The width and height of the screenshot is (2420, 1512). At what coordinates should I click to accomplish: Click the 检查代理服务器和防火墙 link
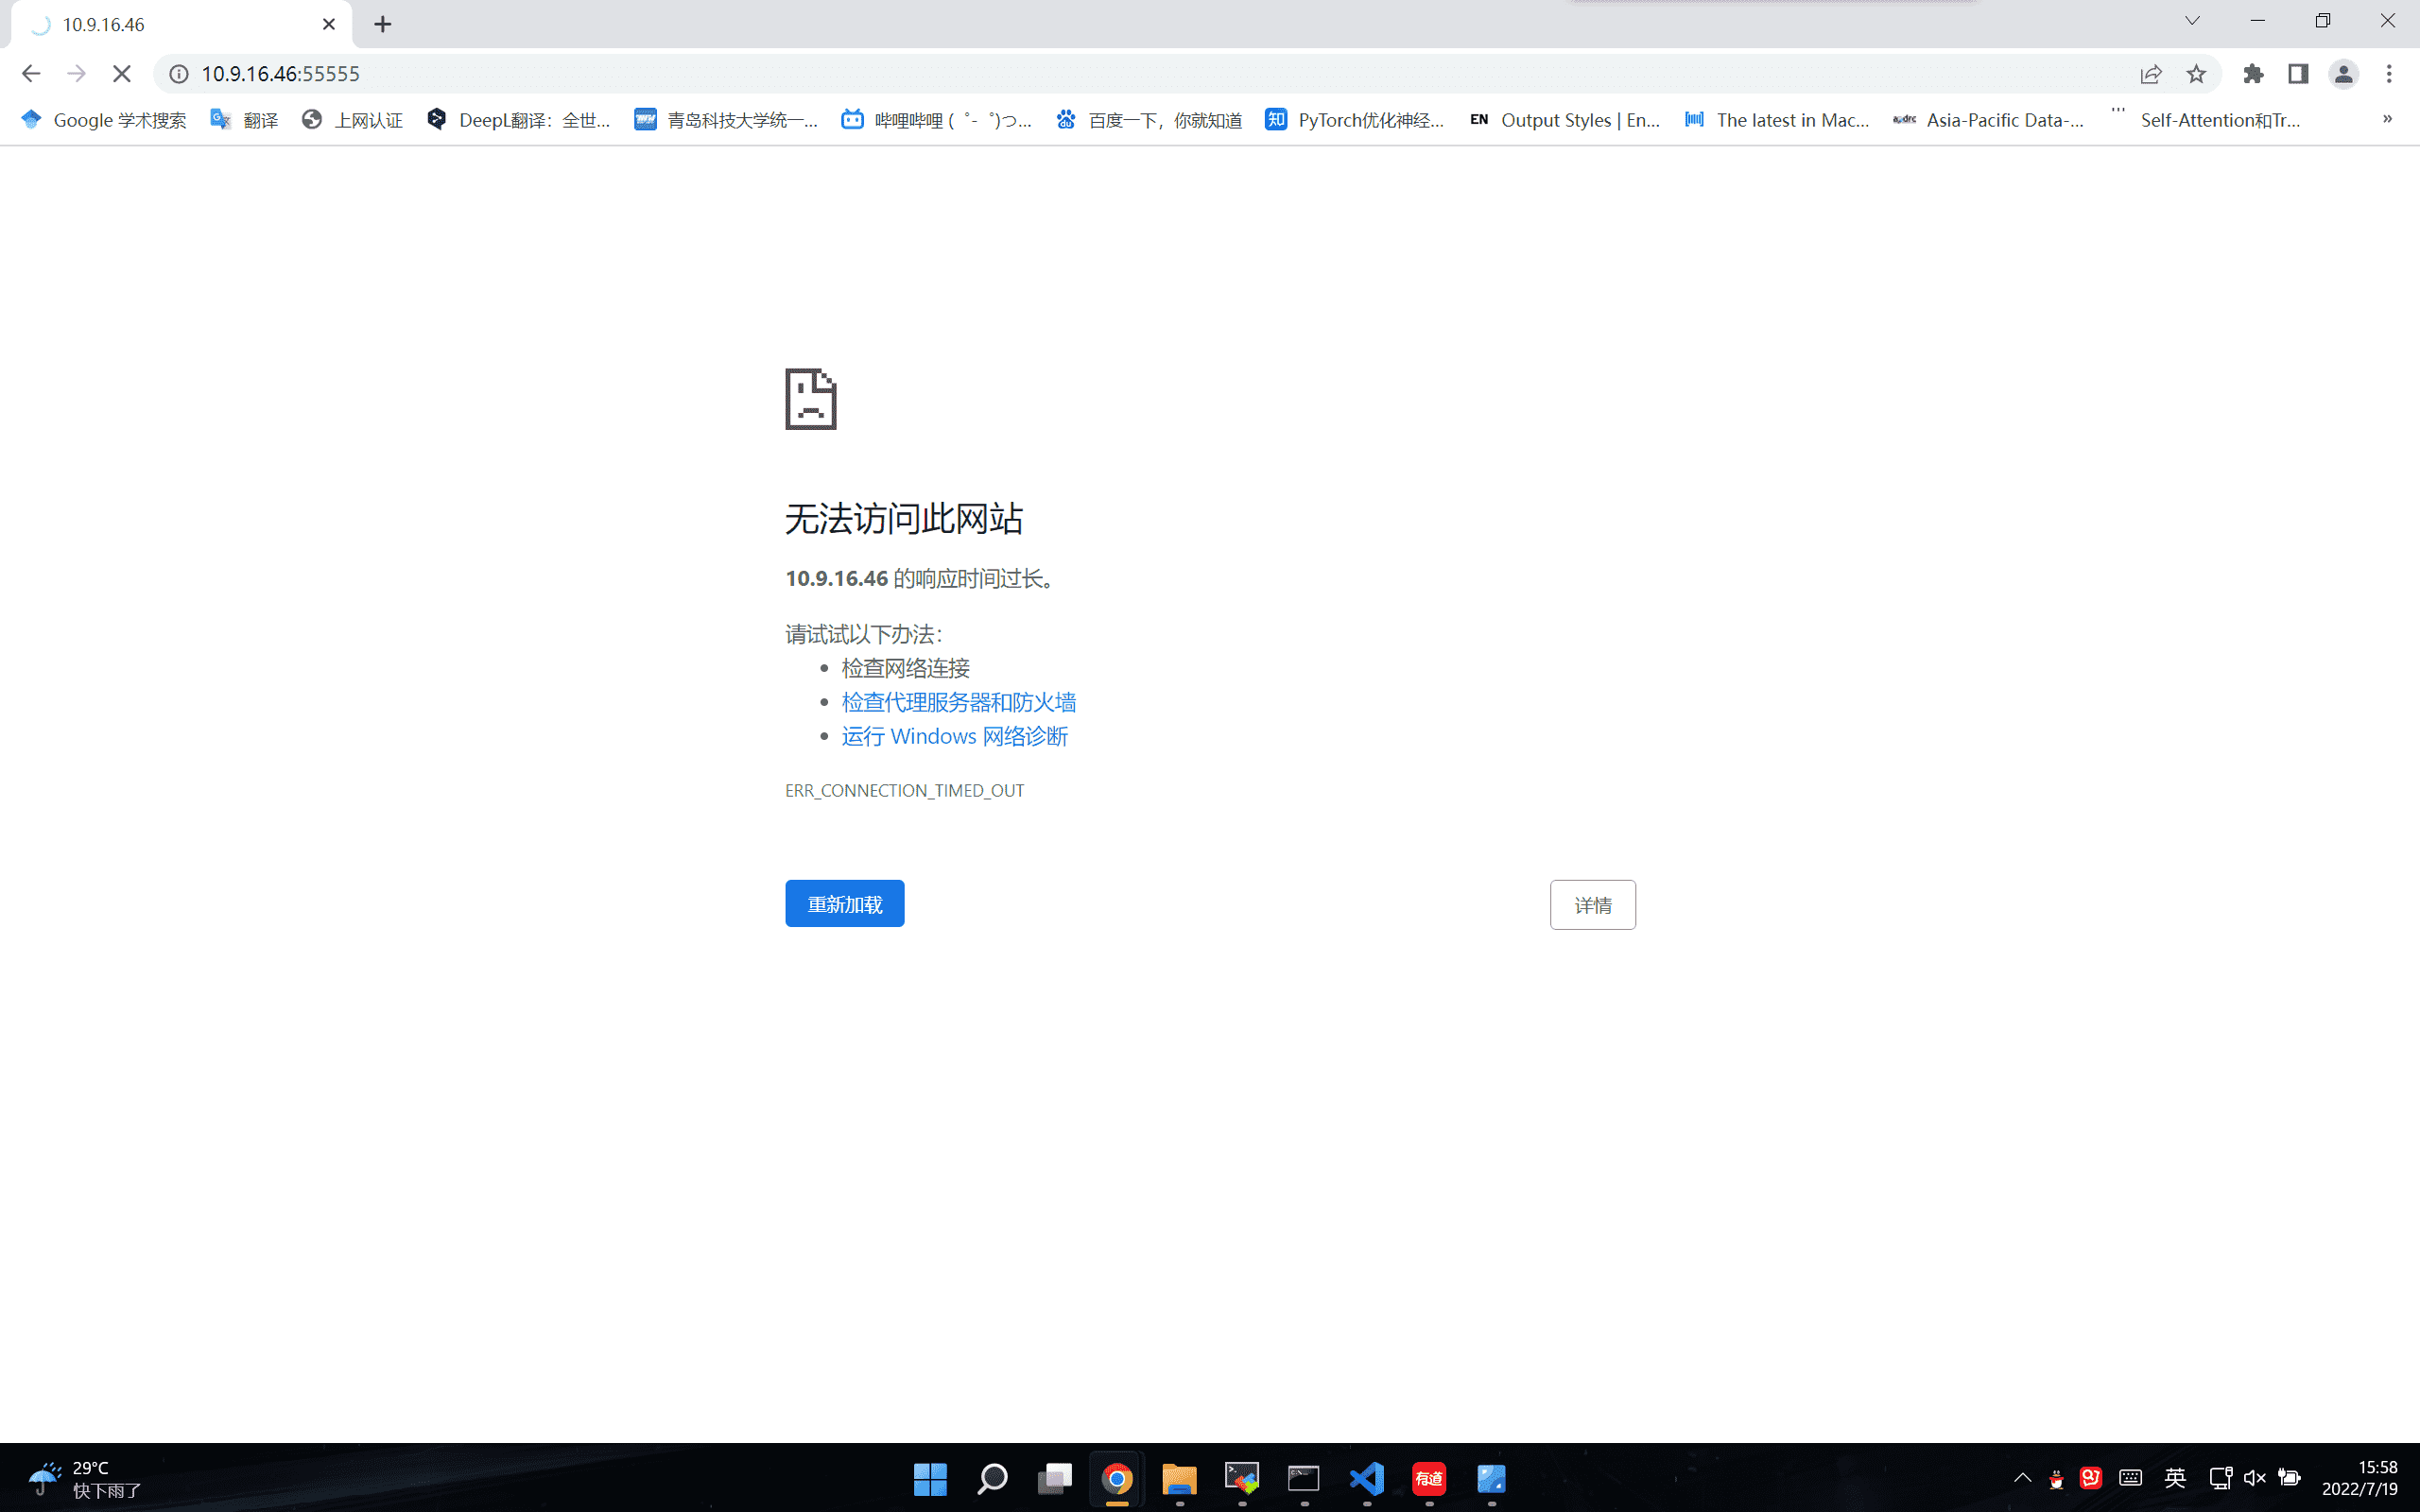click(x=958, y=702)
